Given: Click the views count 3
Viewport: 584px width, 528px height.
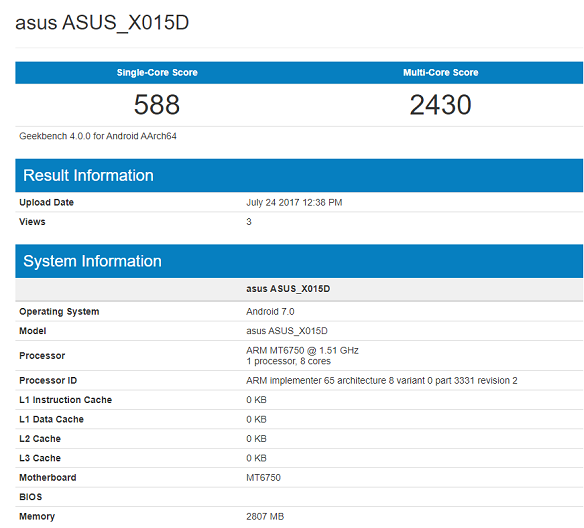Looking at the screenshot, I should 249,222.
